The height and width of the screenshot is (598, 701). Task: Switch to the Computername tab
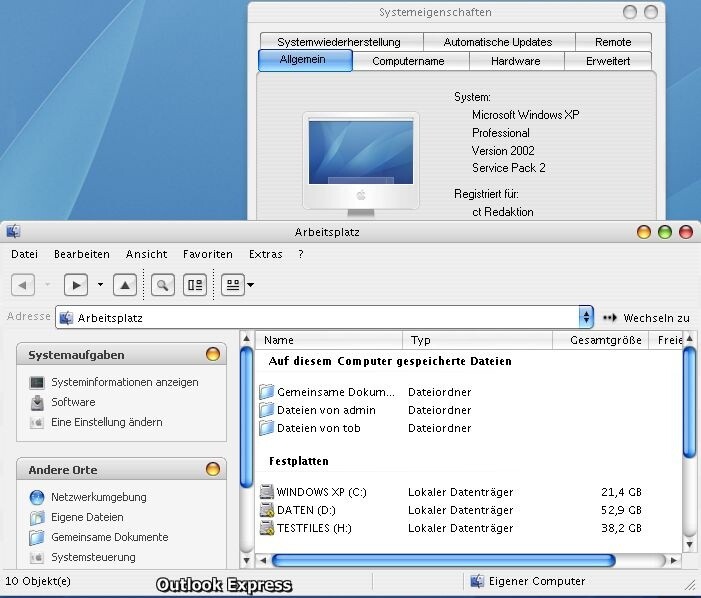[x=410, y=61]
